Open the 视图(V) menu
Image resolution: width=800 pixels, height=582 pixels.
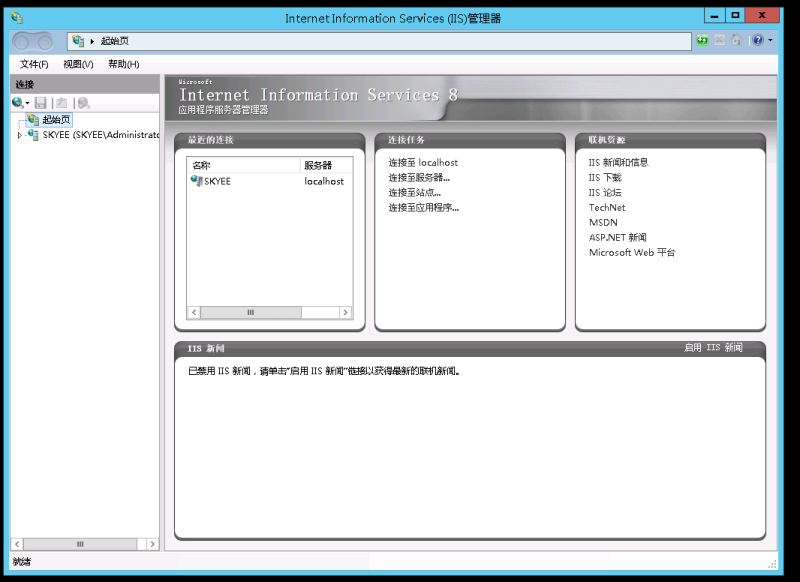[x=78, y=64]
